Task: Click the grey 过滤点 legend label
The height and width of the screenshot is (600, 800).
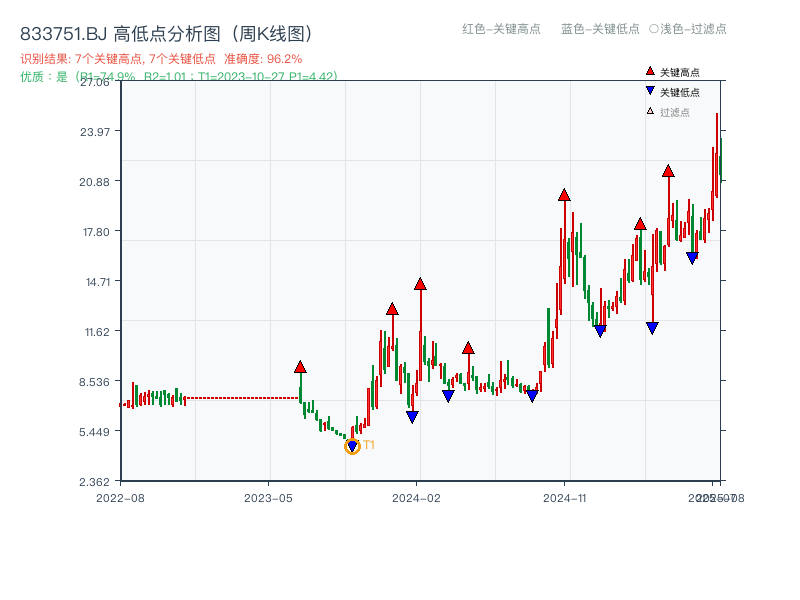Action: pyautogui.click(x=674, y=112)
